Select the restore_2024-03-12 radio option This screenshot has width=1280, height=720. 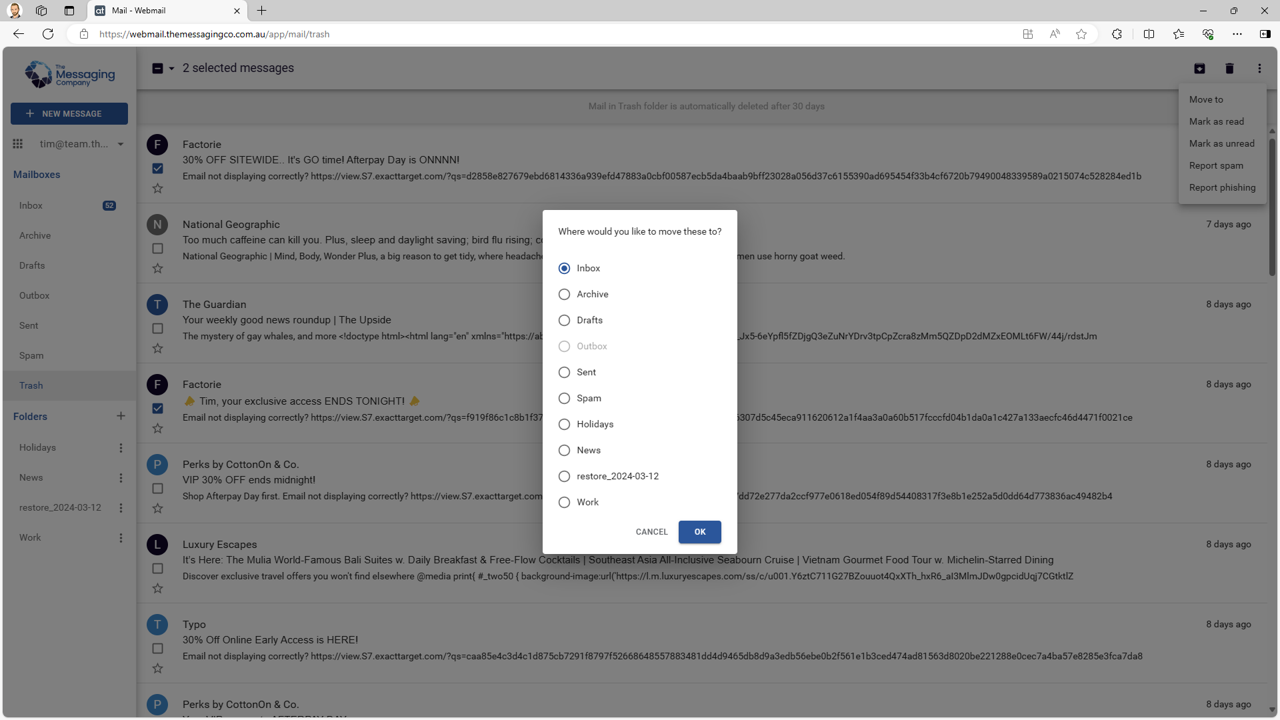[564, 476]
